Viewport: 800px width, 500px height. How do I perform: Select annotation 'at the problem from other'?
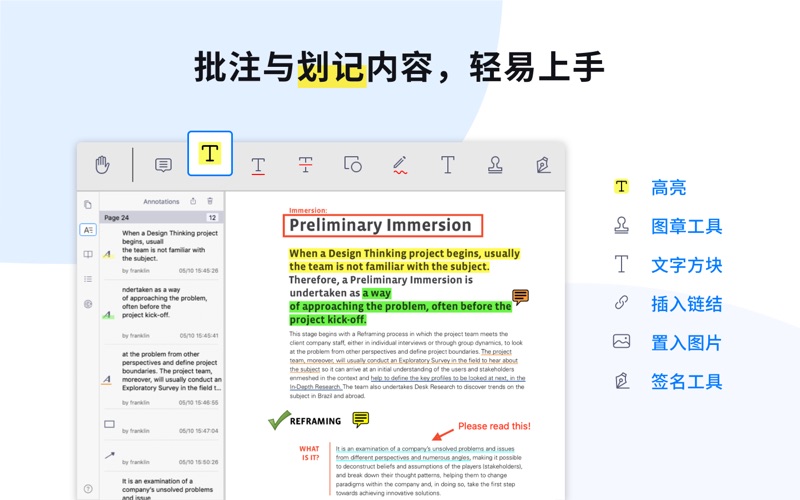tap(162, 379)
